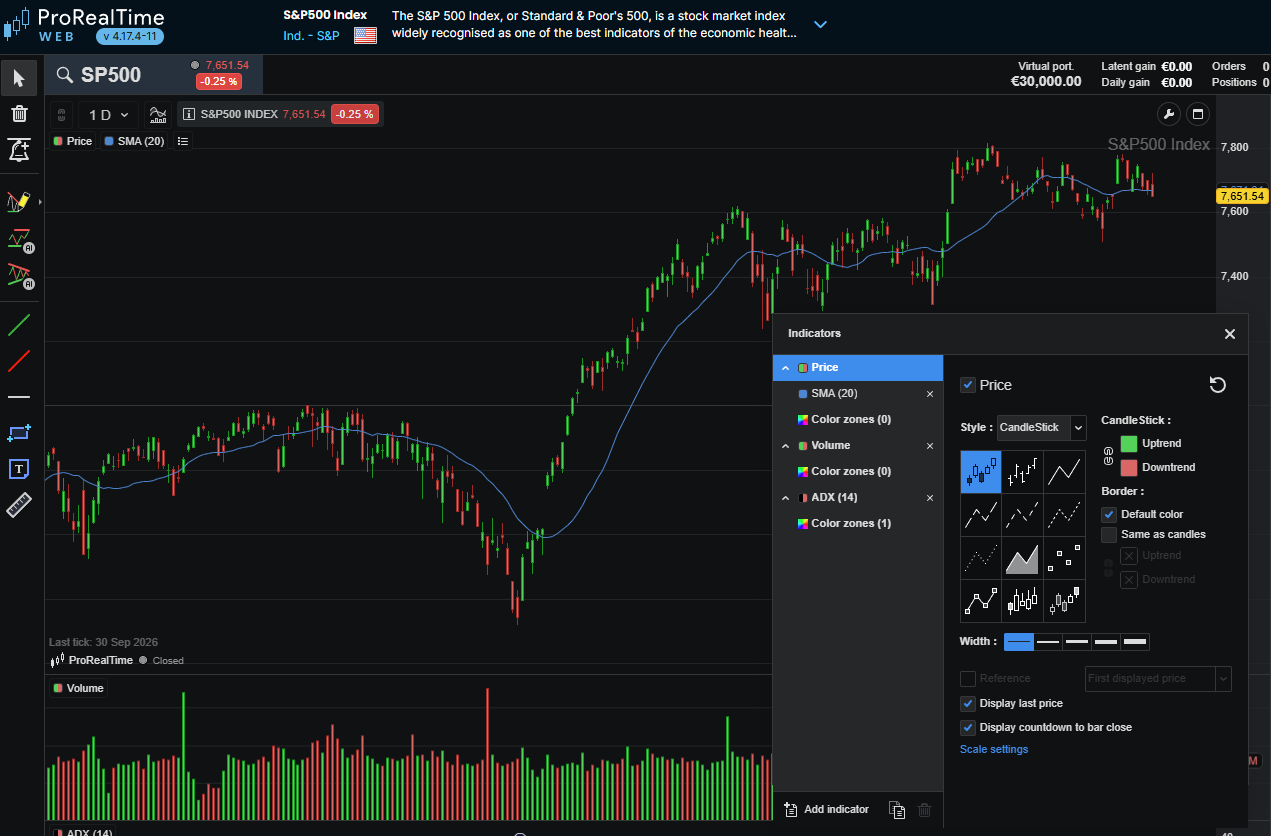Click the Virtual port. €30,000.00 value
1271x836 pixels.
tap(1046, 82)
